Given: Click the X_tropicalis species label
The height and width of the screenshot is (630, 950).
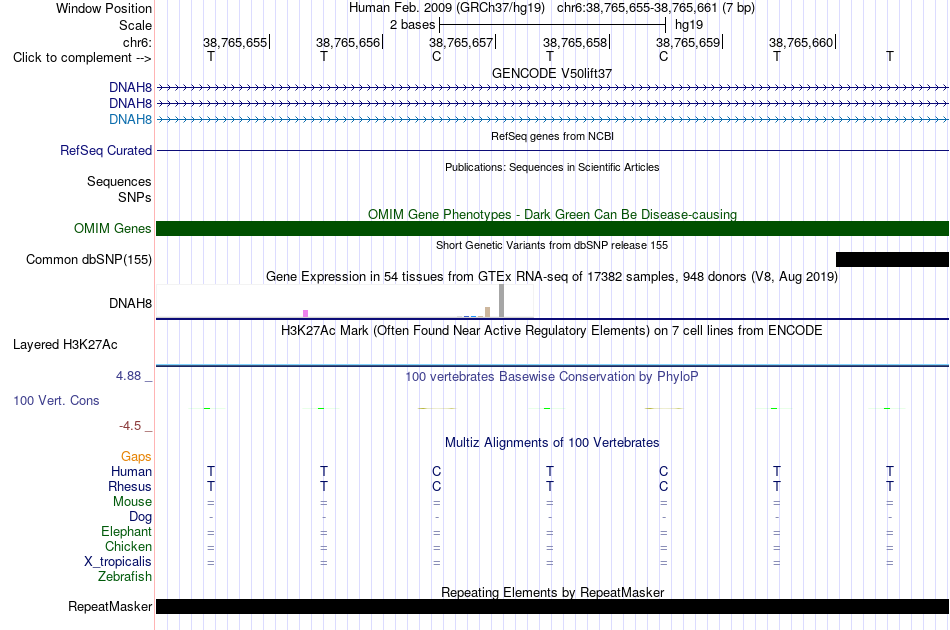Looking at the screenshot, I should point(118,562).
